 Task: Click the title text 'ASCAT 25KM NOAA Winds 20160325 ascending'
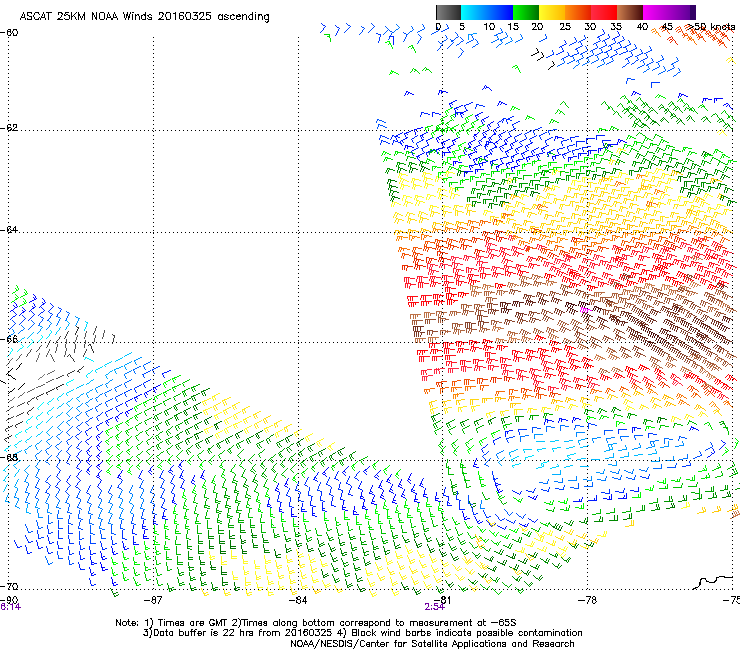click(x=144, y=17)
